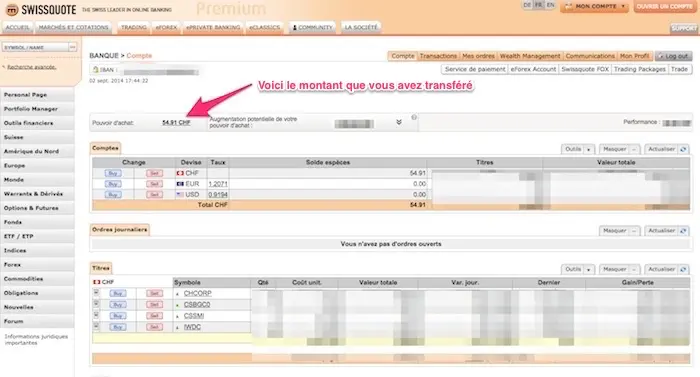The height and width of the screenshot is (377, 700).
Task: Open Swissquote FOX button
Action: tap(584, 69)
